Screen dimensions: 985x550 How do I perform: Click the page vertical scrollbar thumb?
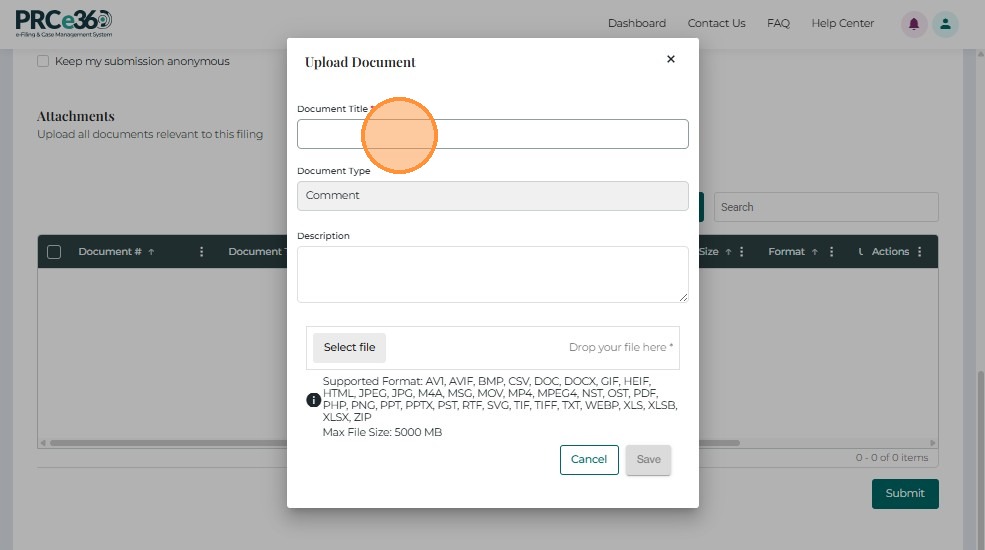point(980,458)
